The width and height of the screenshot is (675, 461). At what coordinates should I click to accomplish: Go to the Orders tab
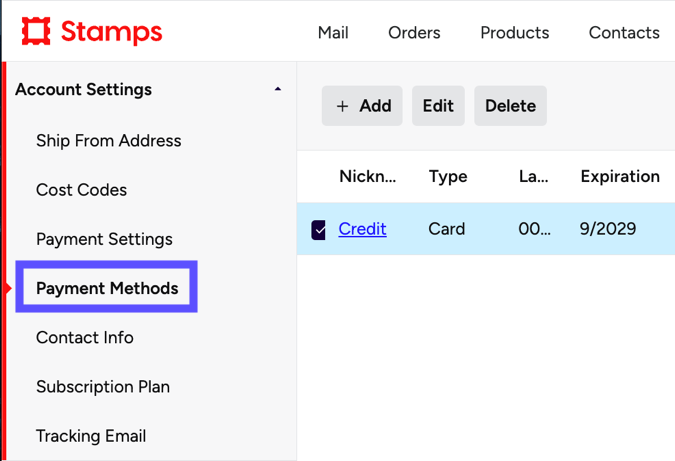[414, 33]
